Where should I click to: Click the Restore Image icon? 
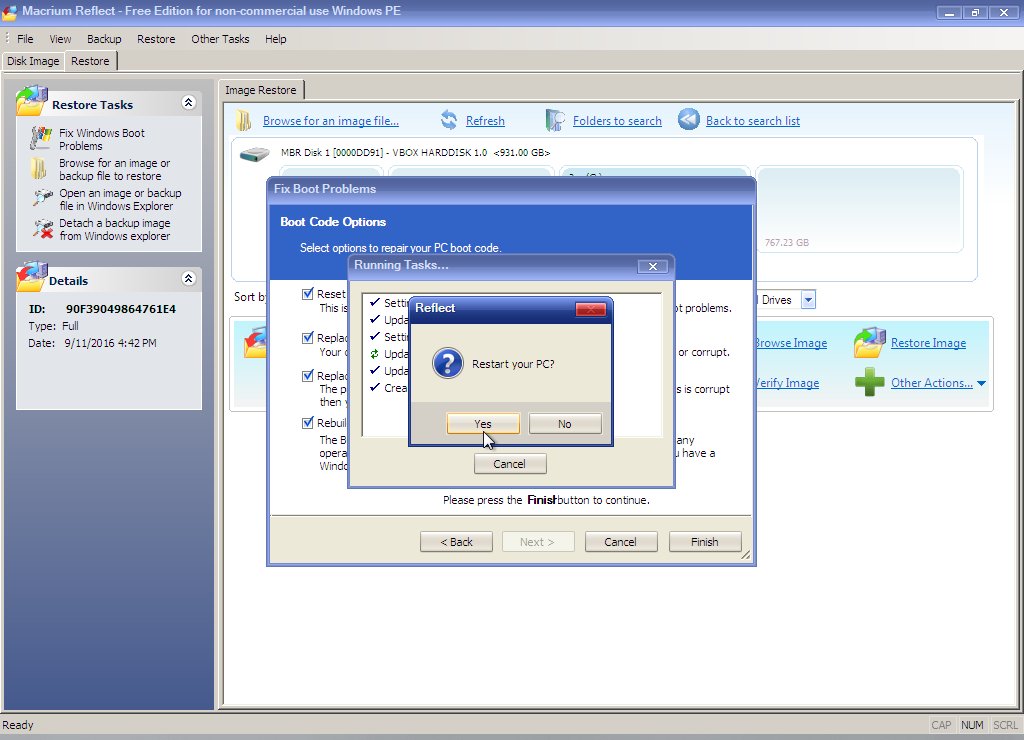pyautogui.click(x=868, y=343)
